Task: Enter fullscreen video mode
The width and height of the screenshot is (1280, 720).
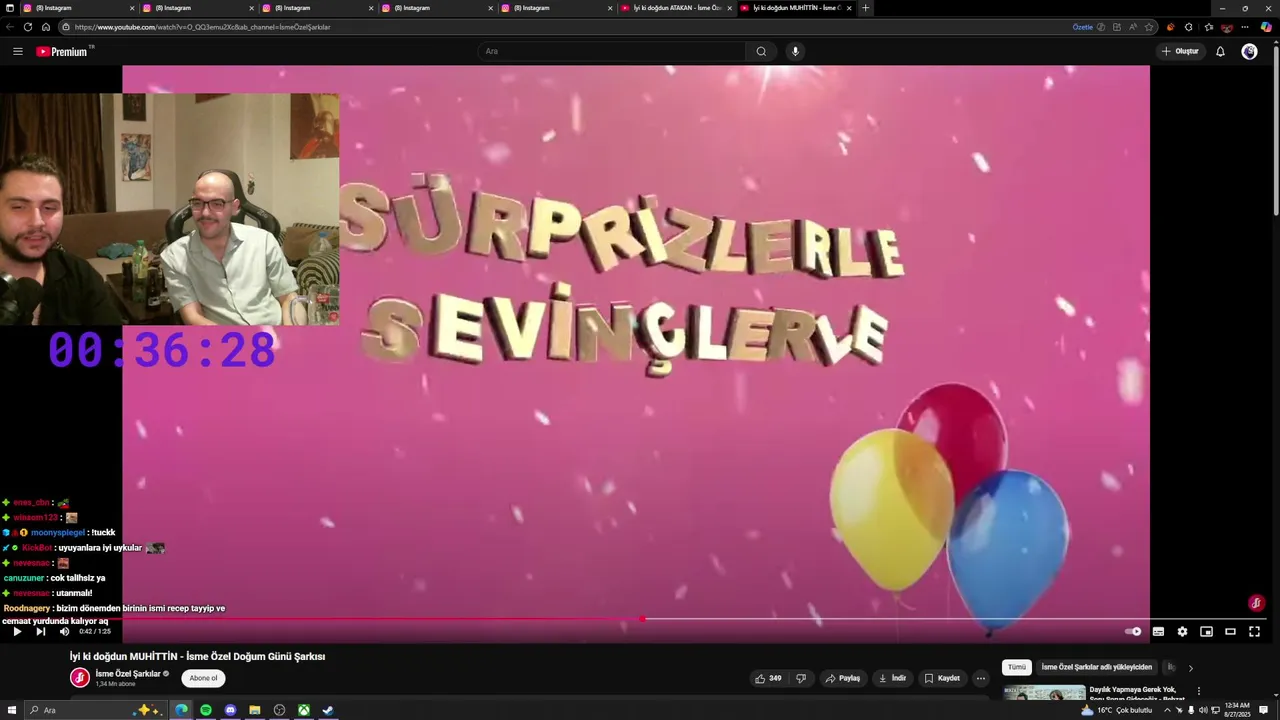Action: [1254, 631]
